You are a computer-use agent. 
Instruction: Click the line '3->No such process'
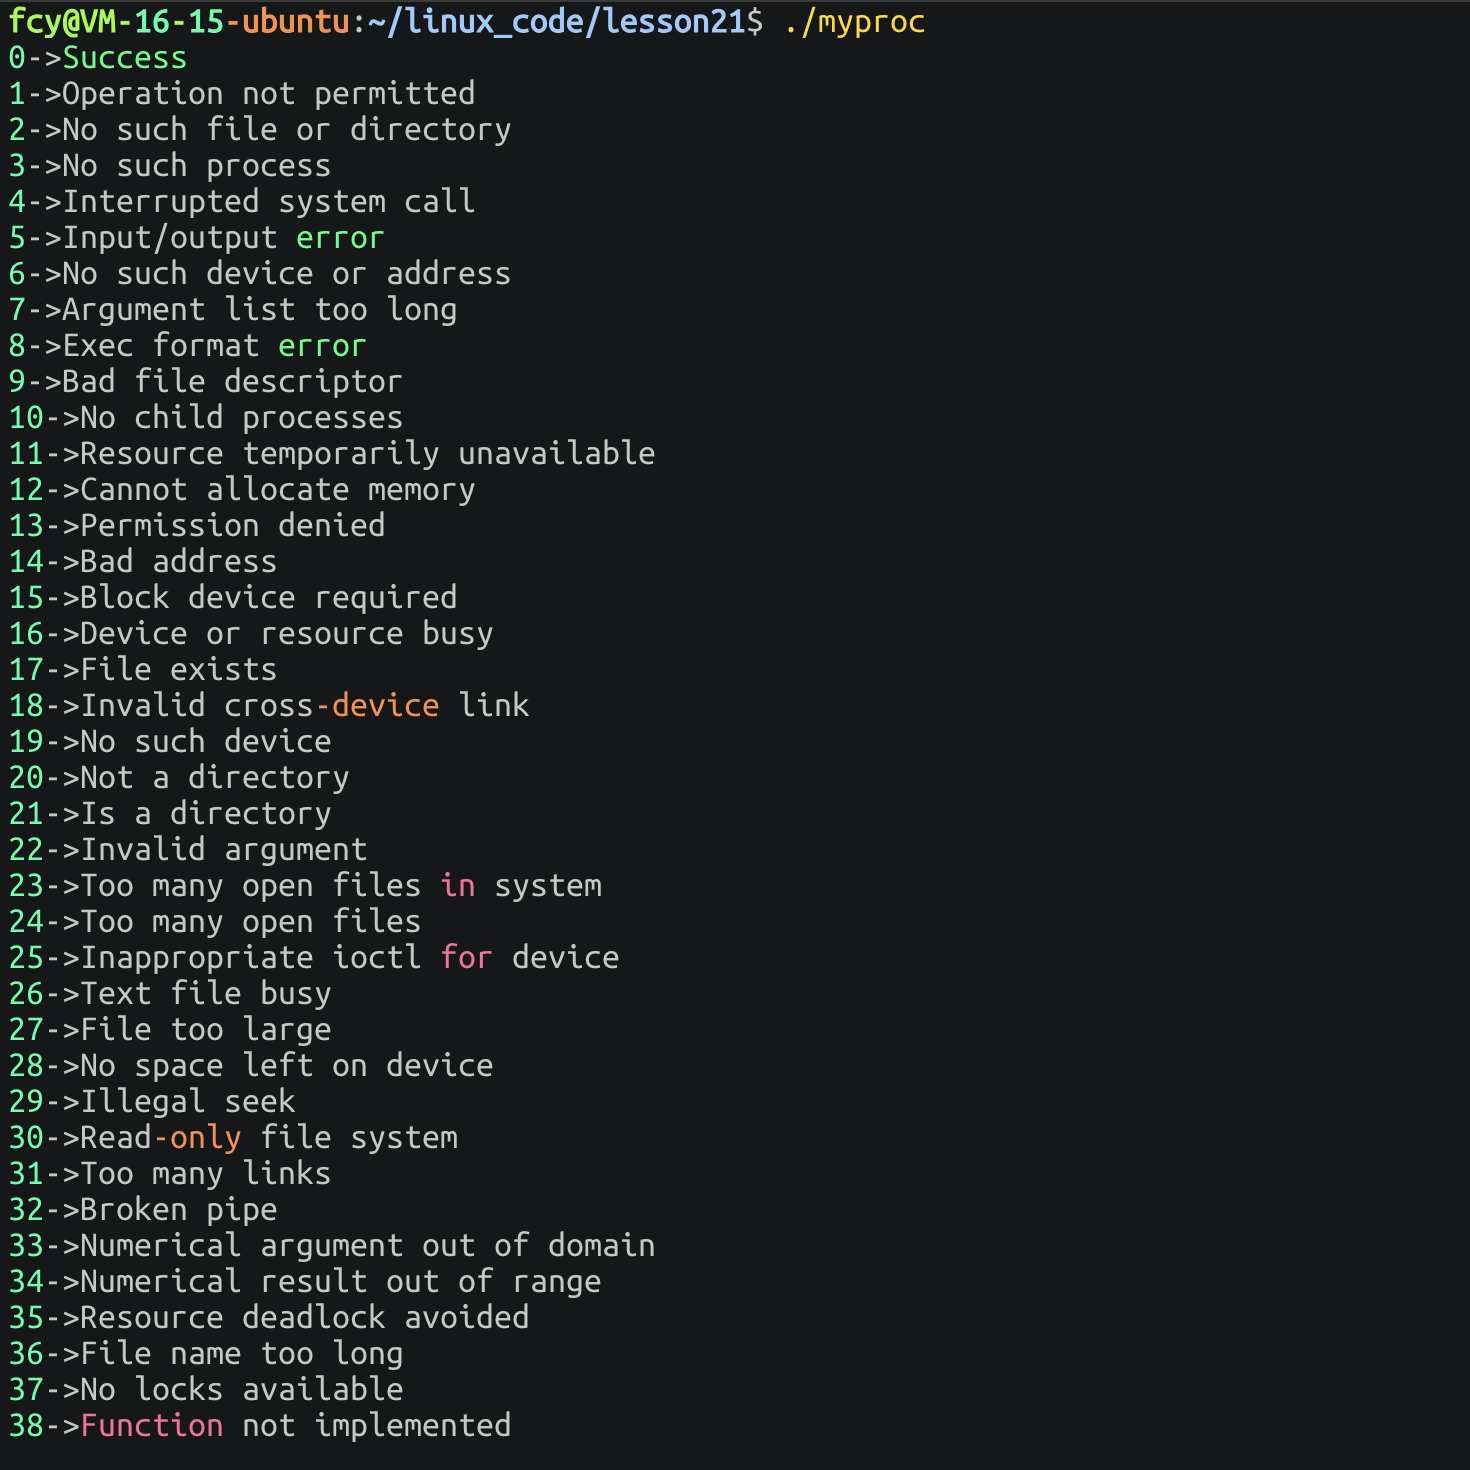tap(170, 166)
